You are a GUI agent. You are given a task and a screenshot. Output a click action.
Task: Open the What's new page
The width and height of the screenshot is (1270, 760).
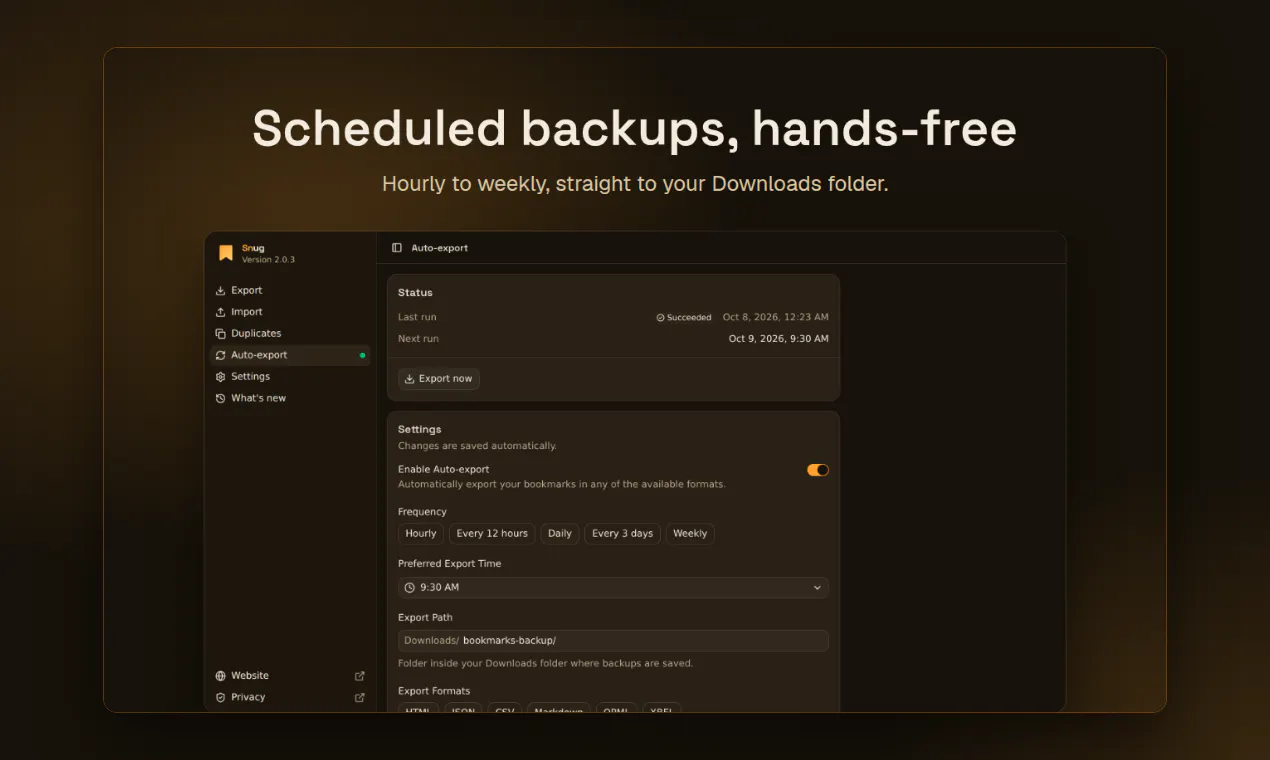[290, 398]
